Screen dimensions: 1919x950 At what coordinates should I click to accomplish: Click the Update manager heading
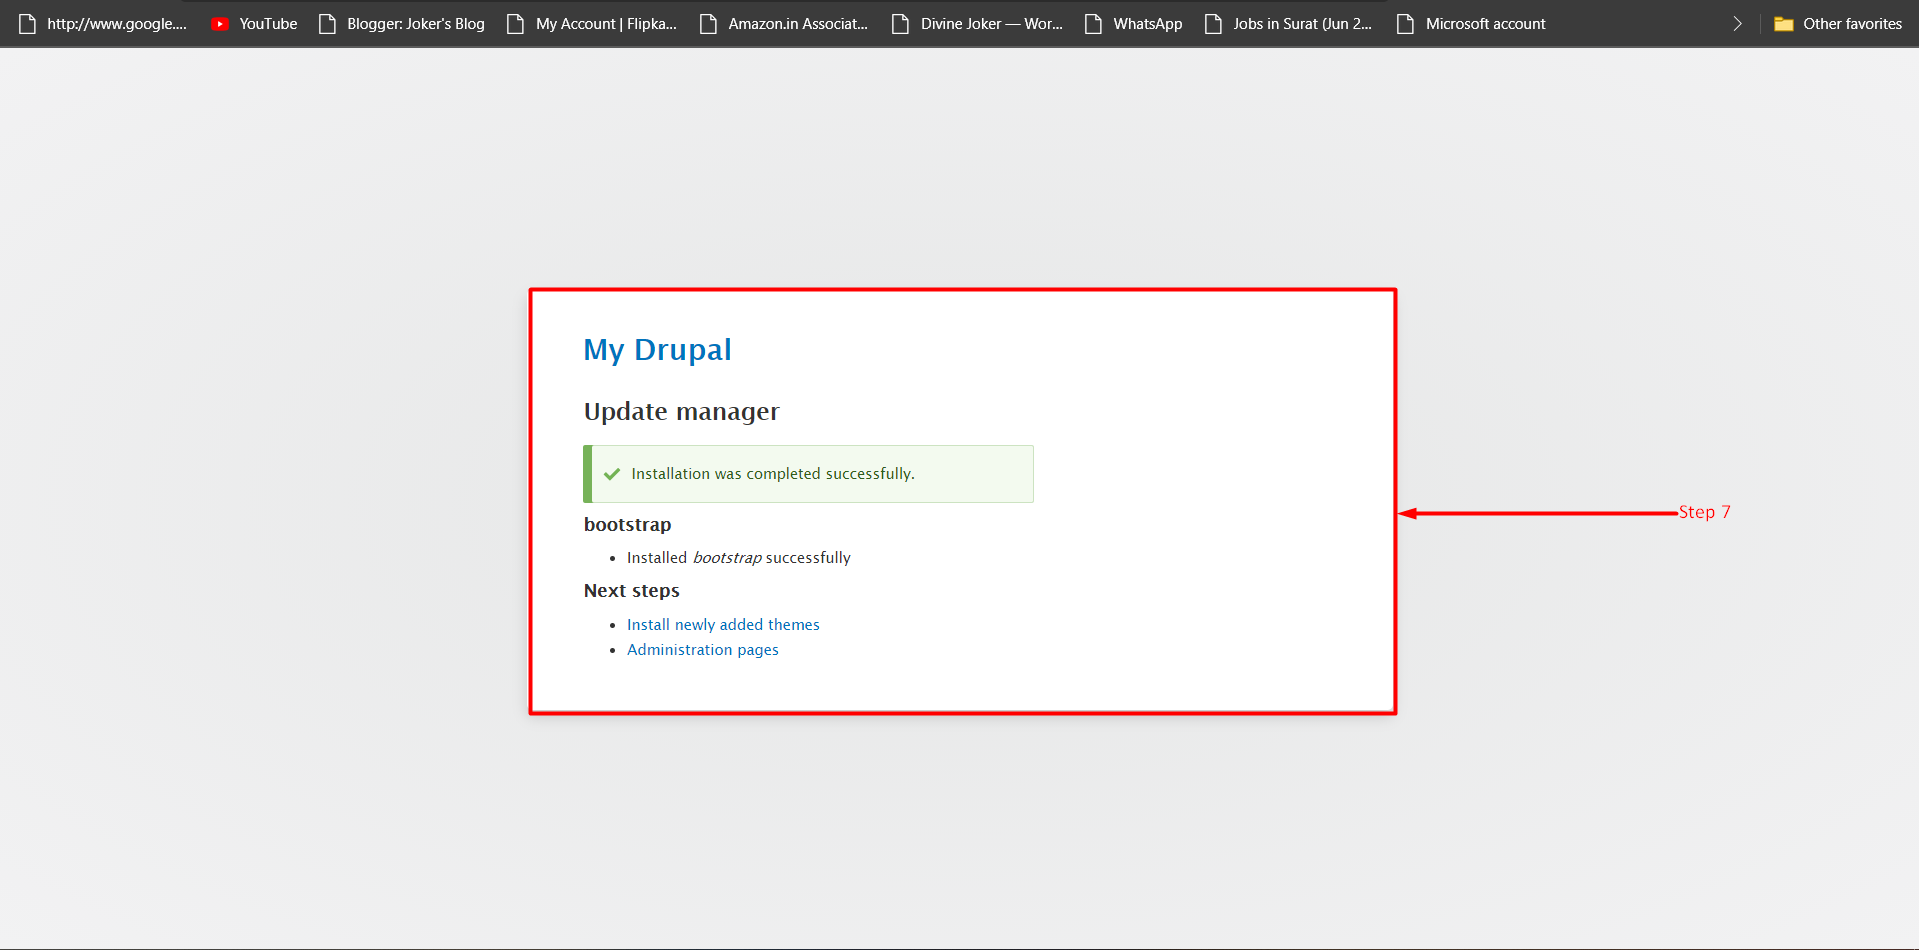point(681,412)
